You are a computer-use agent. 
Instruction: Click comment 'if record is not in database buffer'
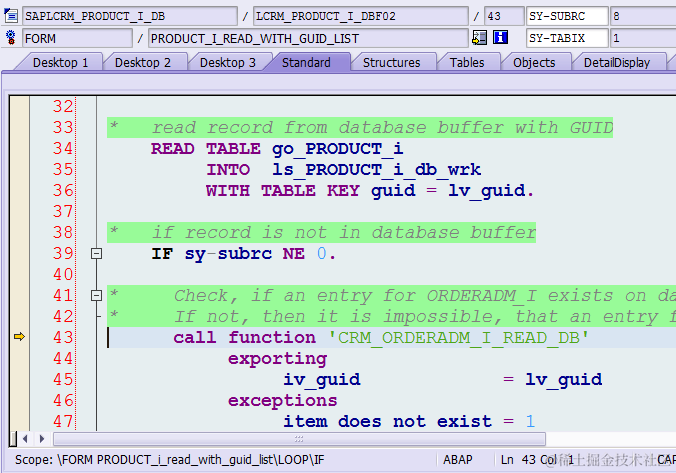point(344,233)
